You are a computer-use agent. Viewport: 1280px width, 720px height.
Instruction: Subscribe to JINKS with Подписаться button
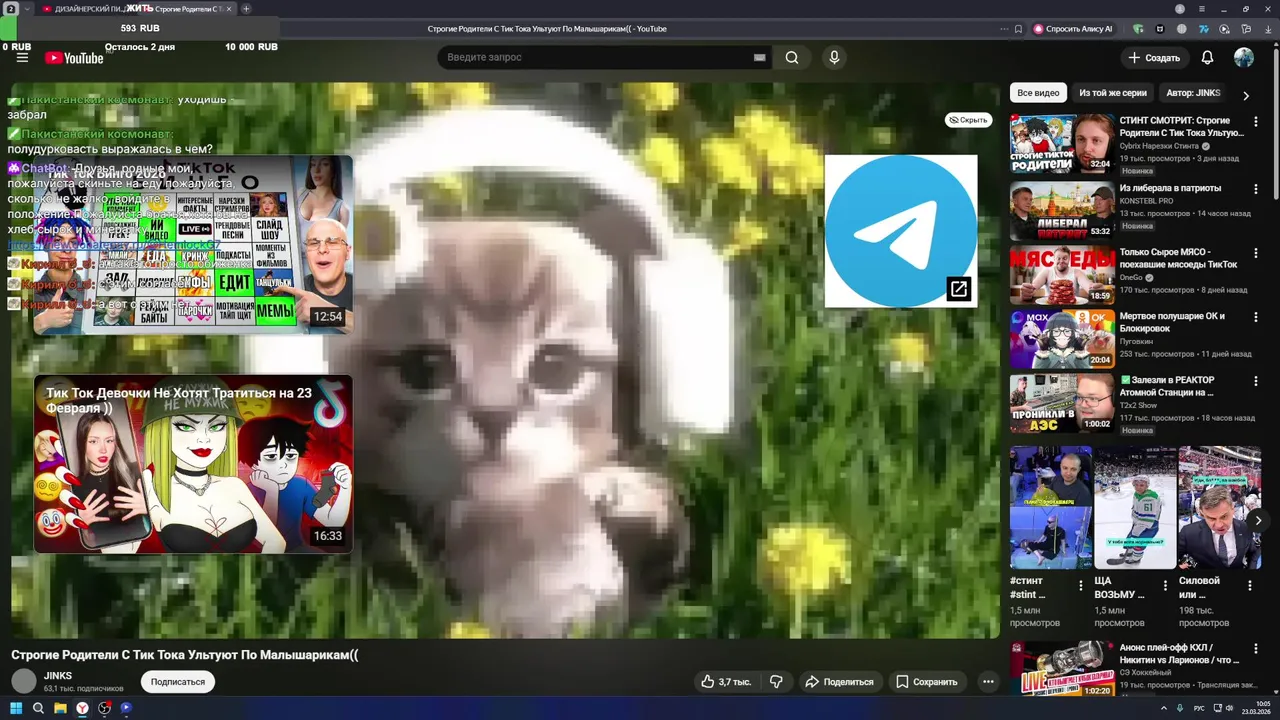point(178,682)
